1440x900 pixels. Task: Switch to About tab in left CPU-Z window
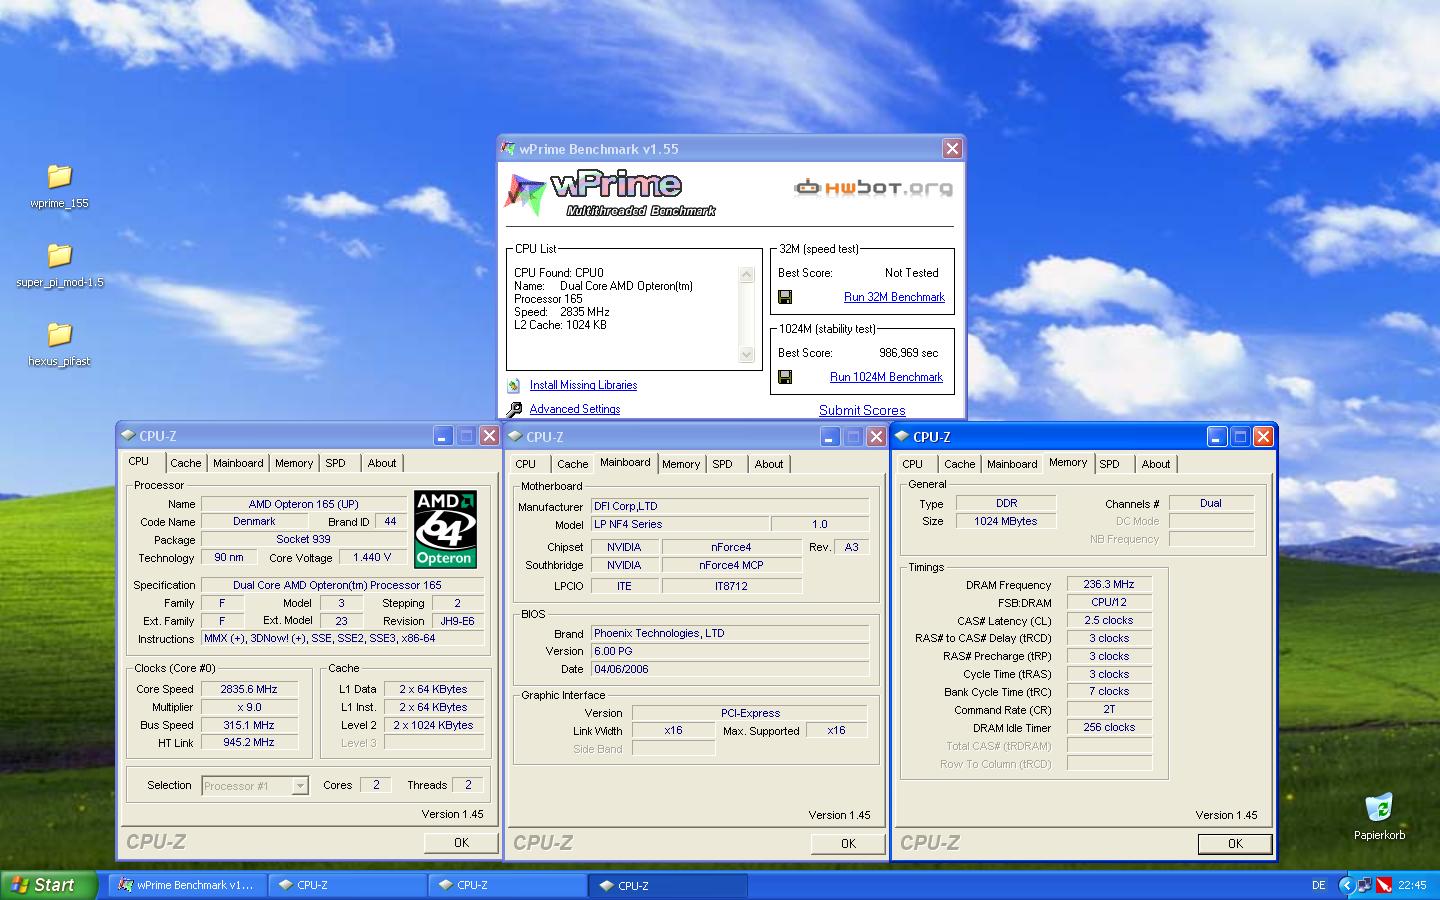(x=382, y=463)
